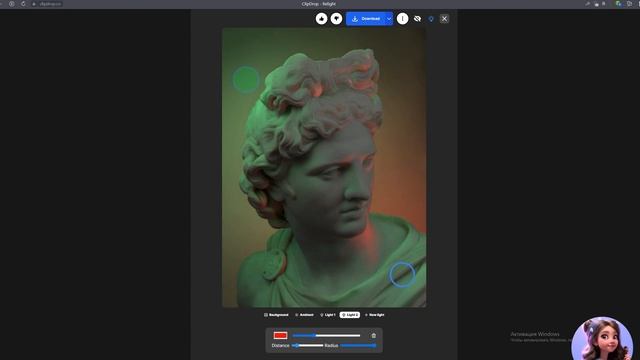Select the Light 2 tab

[x=350, y=315]
